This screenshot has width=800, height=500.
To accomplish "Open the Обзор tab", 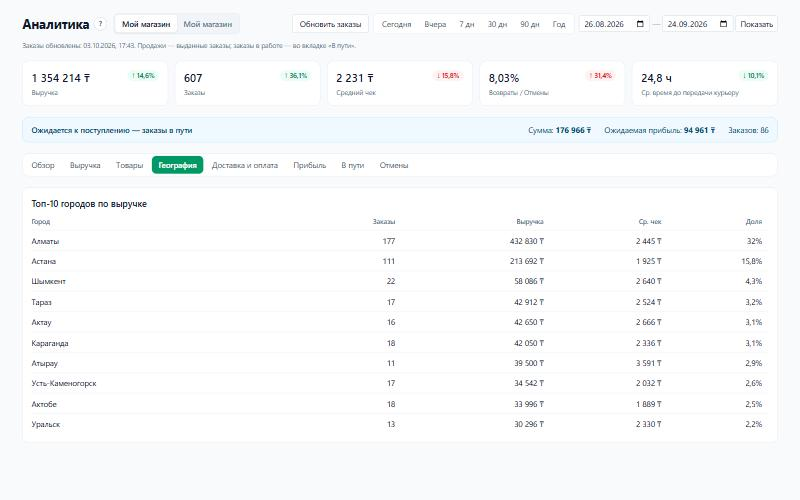I will [x=43, y=165].
